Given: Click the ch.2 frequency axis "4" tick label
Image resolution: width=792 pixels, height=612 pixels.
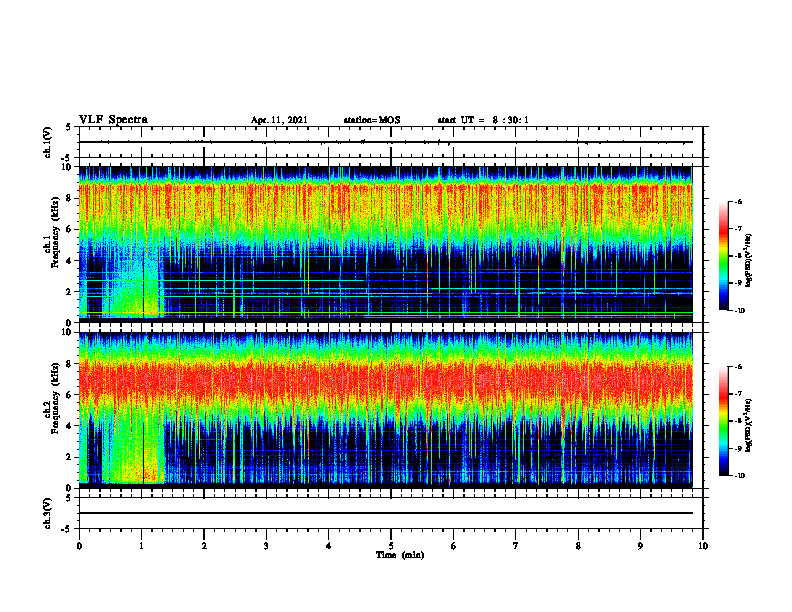Looking at the screenshot, I should click(x=69, y=426).
